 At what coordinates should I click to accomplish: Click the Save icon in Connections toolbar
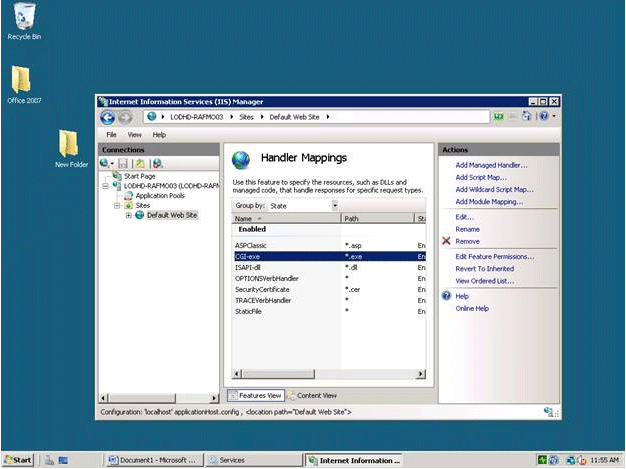[x=123, y=163]
